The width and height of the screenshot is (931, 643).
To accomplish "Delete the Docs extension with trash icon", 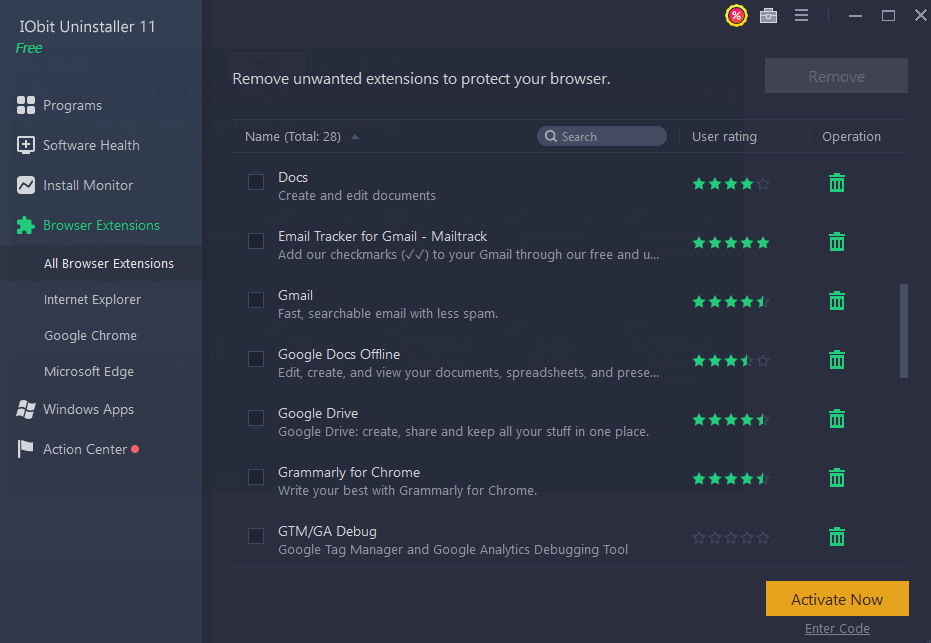I will point(837,183).
